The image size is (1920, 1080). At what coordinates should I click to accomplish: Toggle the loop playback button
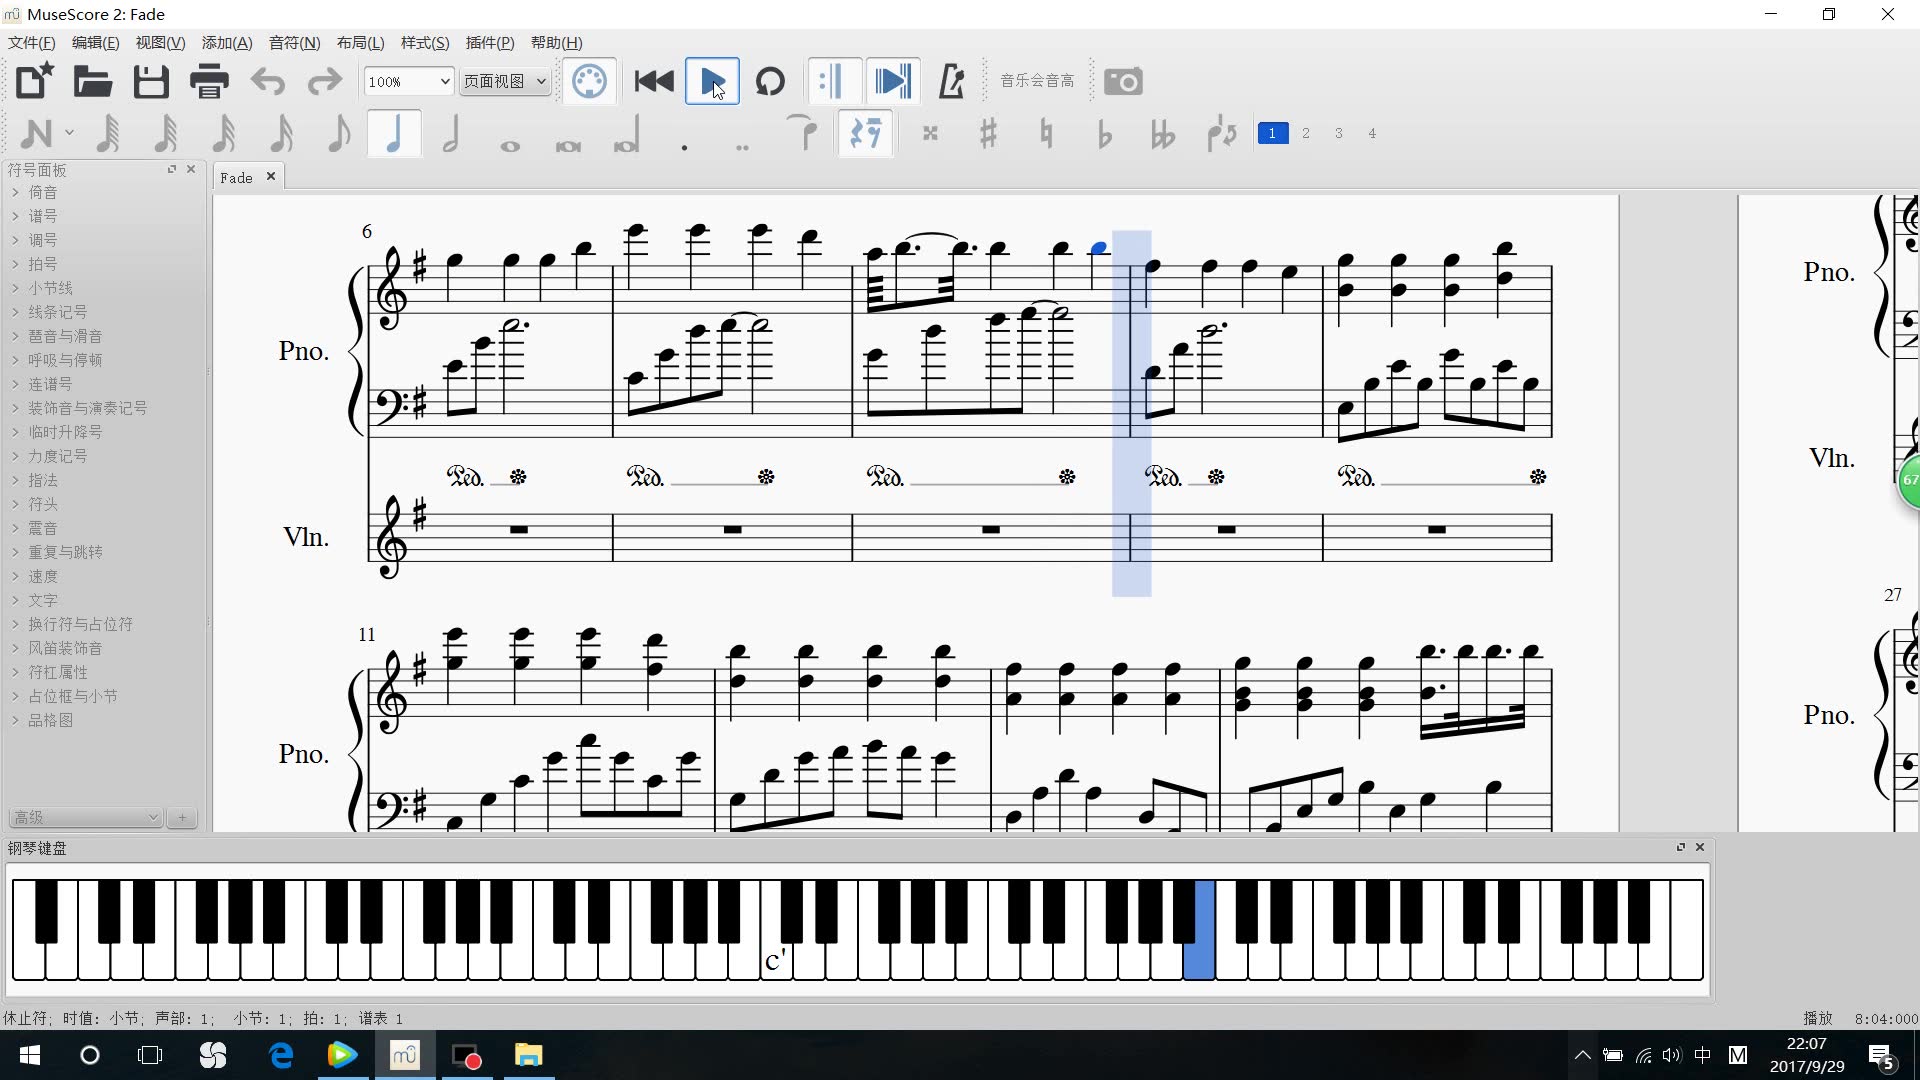pyautogui.click(x=770, y=82)
